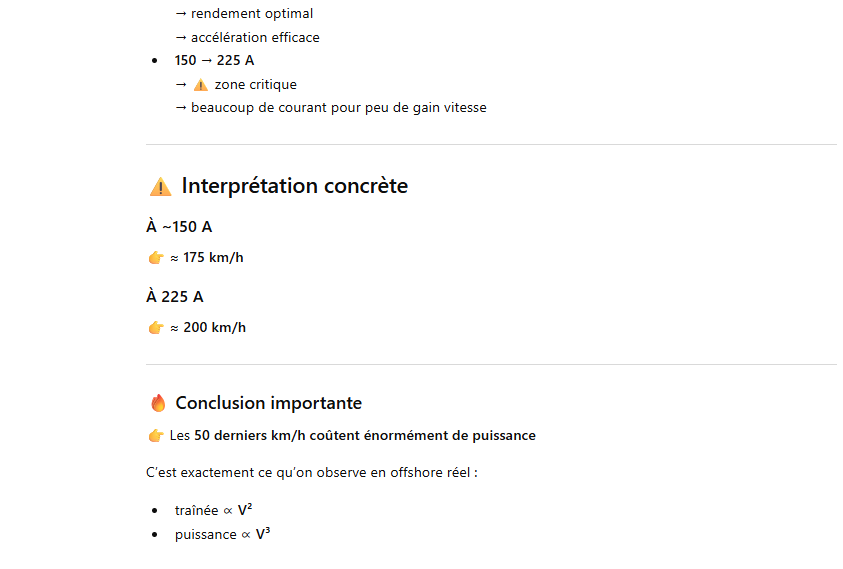
Task: Click the pointing hand beside "≈ 200 km/h"
Action: (156, 328)
